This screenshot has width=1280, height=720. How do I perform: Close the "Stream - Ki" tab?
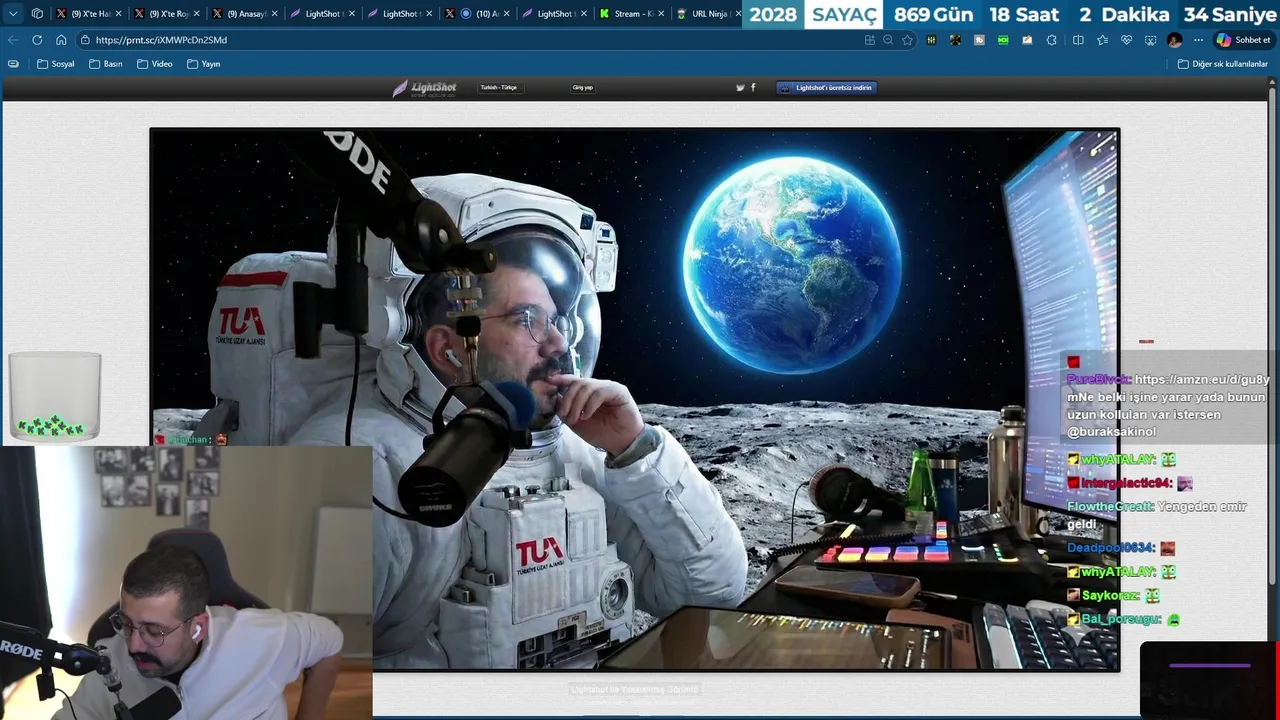661,14
